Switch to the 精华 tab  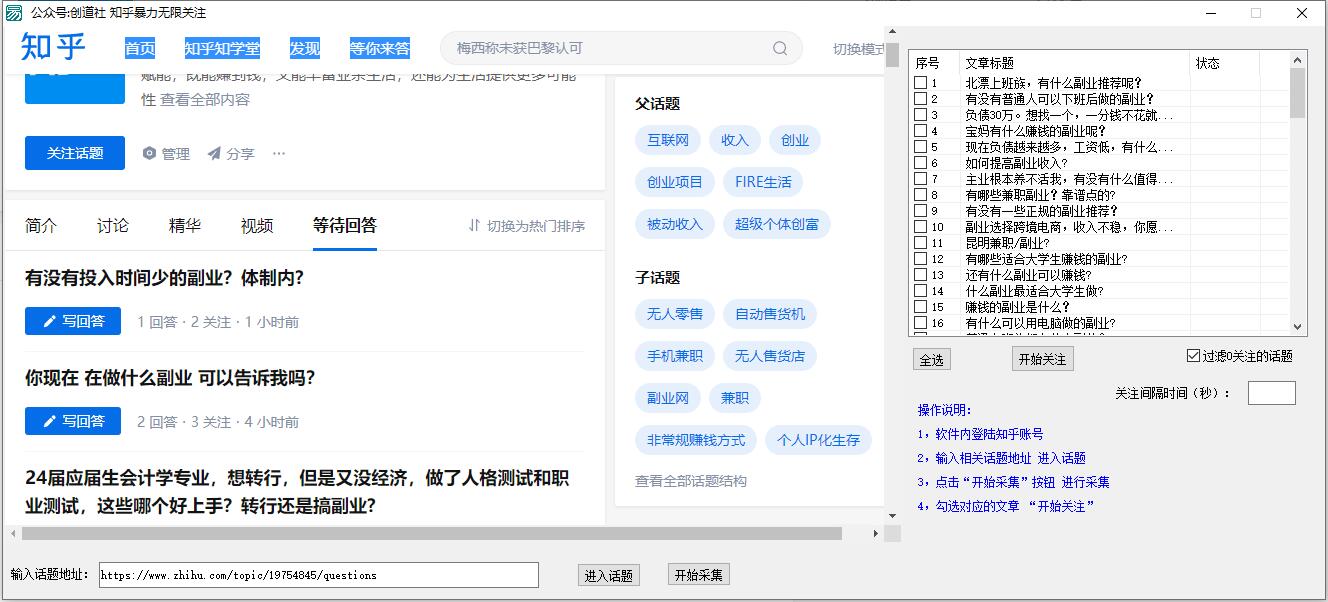pos(185,226)
